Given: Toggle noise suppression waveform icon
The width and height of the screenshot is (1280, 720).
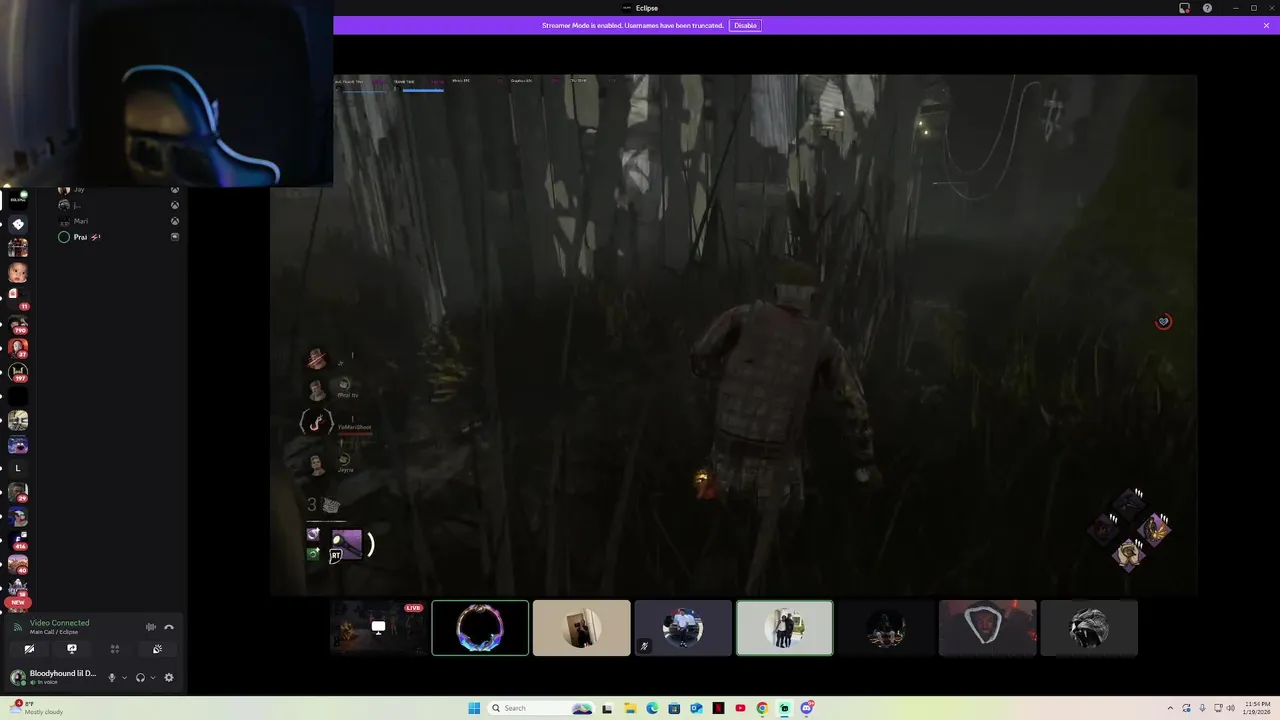Looking at the screenshot, I should coord(151,627).
